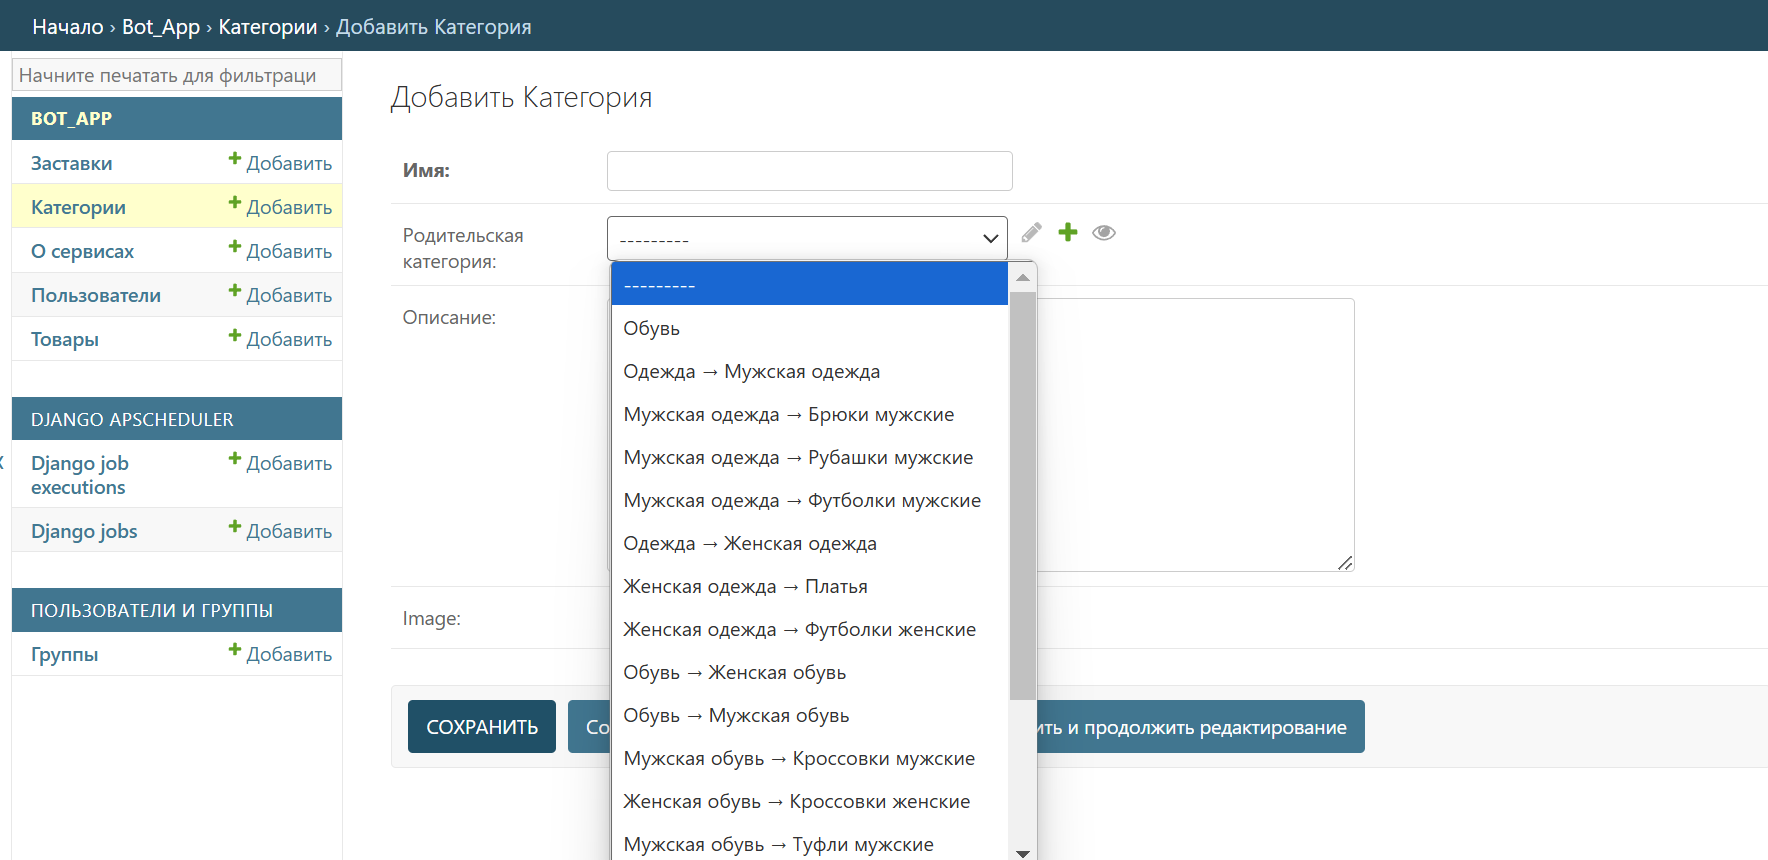
Task: Open Категории in the sidebar
Action: click(78, 207)
